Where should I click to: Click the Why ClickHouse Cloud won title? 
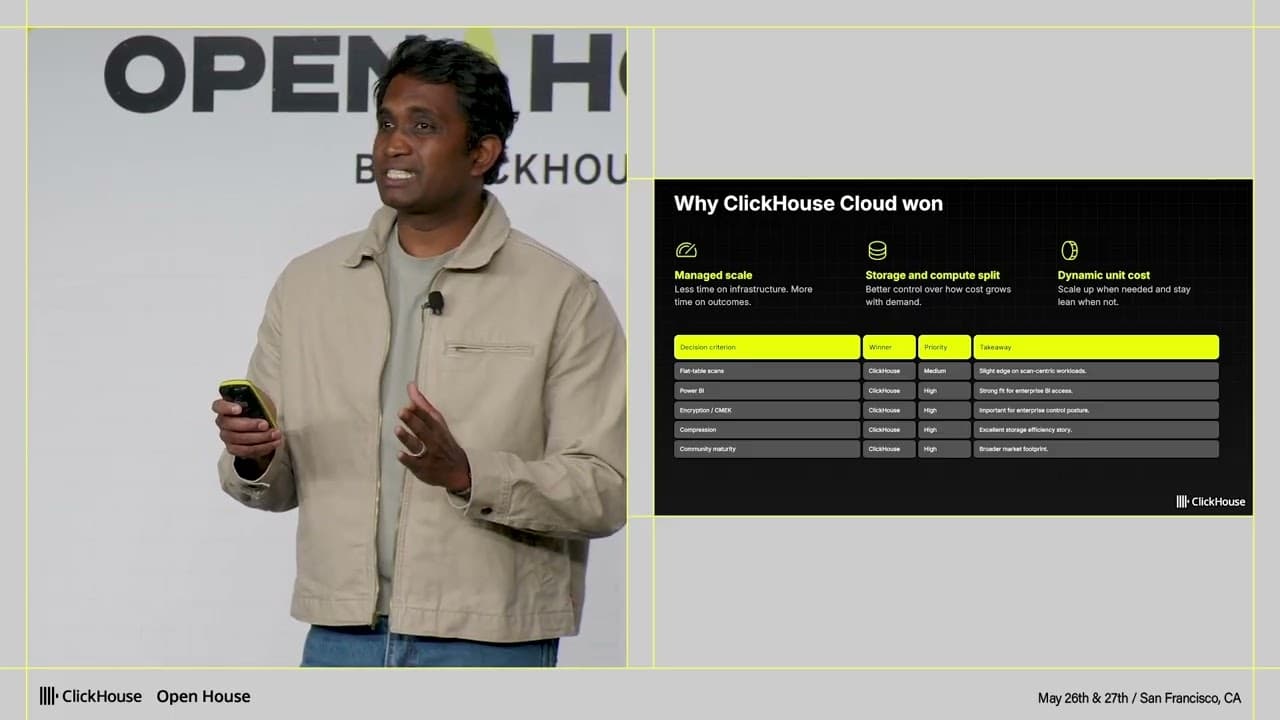pos(808,204)
